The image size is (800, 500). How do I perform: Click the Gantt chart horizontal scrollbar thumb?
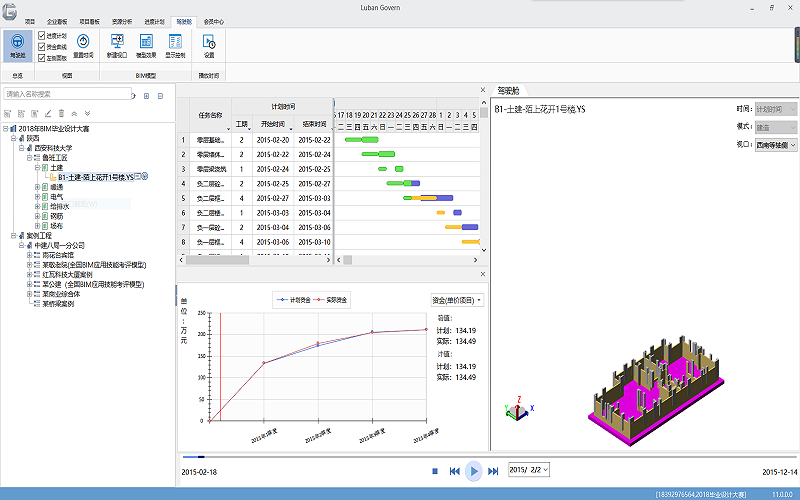click(x=347, y=260)
